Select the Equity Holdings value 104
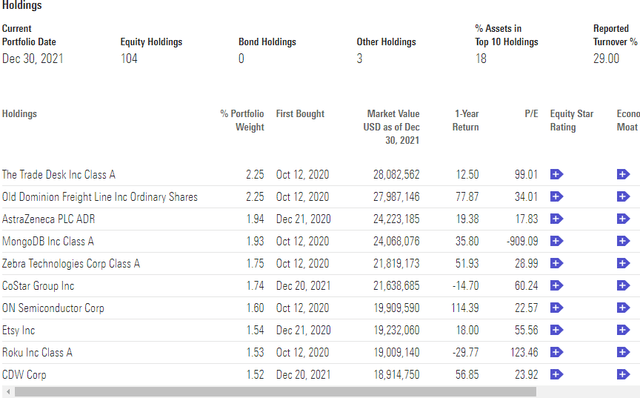This screenshot has height=398, width=640. (x=129, y=59)
